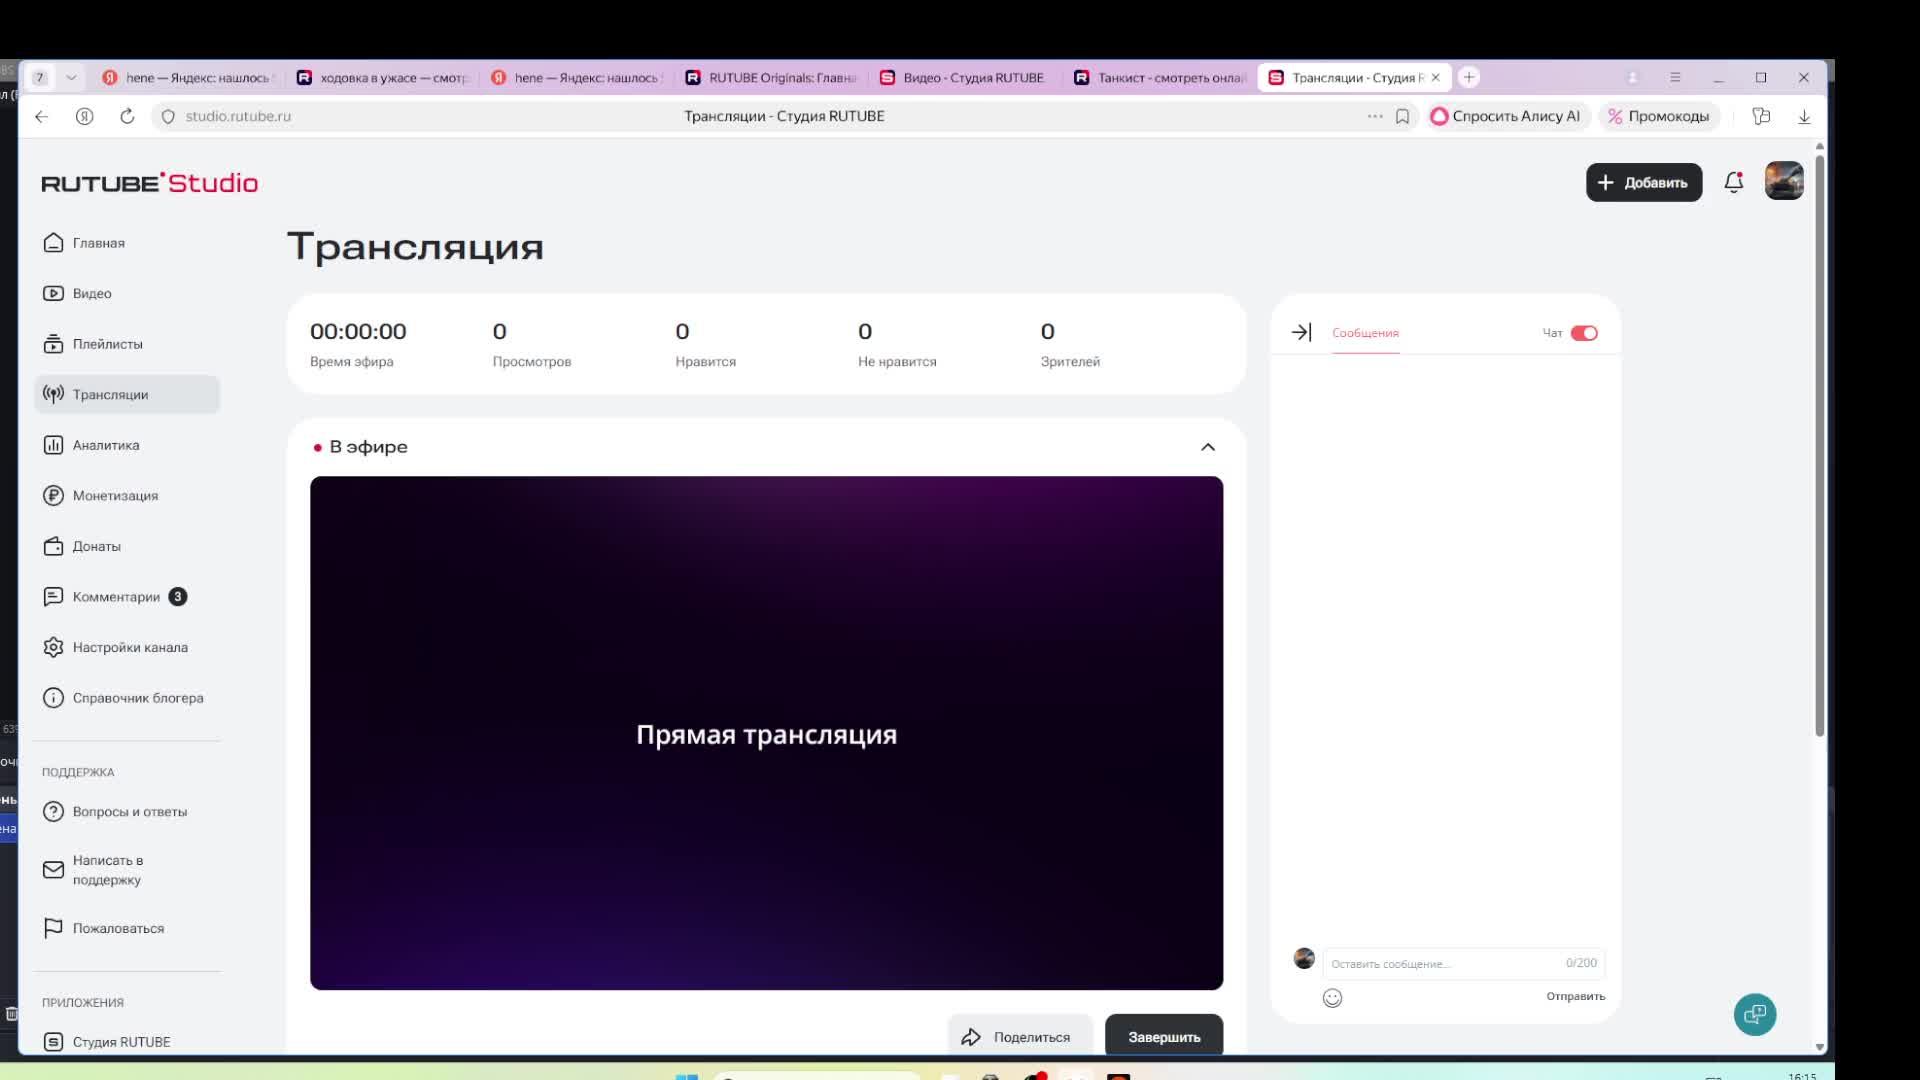Image resolution: width=1920 pixels, height=1080 pixels.
Task: Select Аналитика in the sidebar
Action: pyautogui.click(x=105, y=445)
